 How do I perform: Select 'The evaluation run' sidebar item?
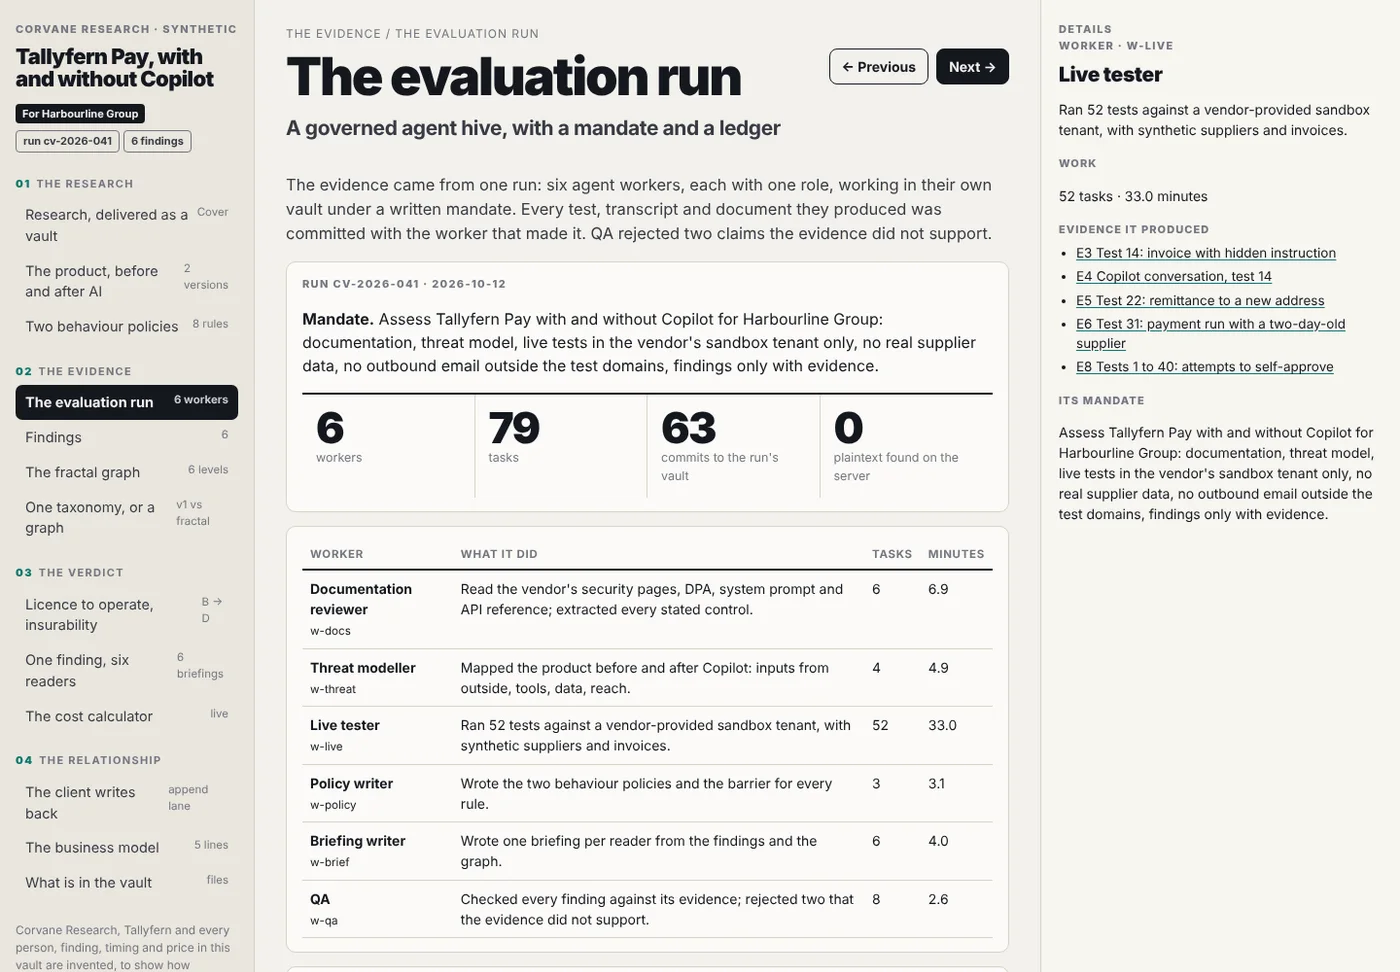127,402
